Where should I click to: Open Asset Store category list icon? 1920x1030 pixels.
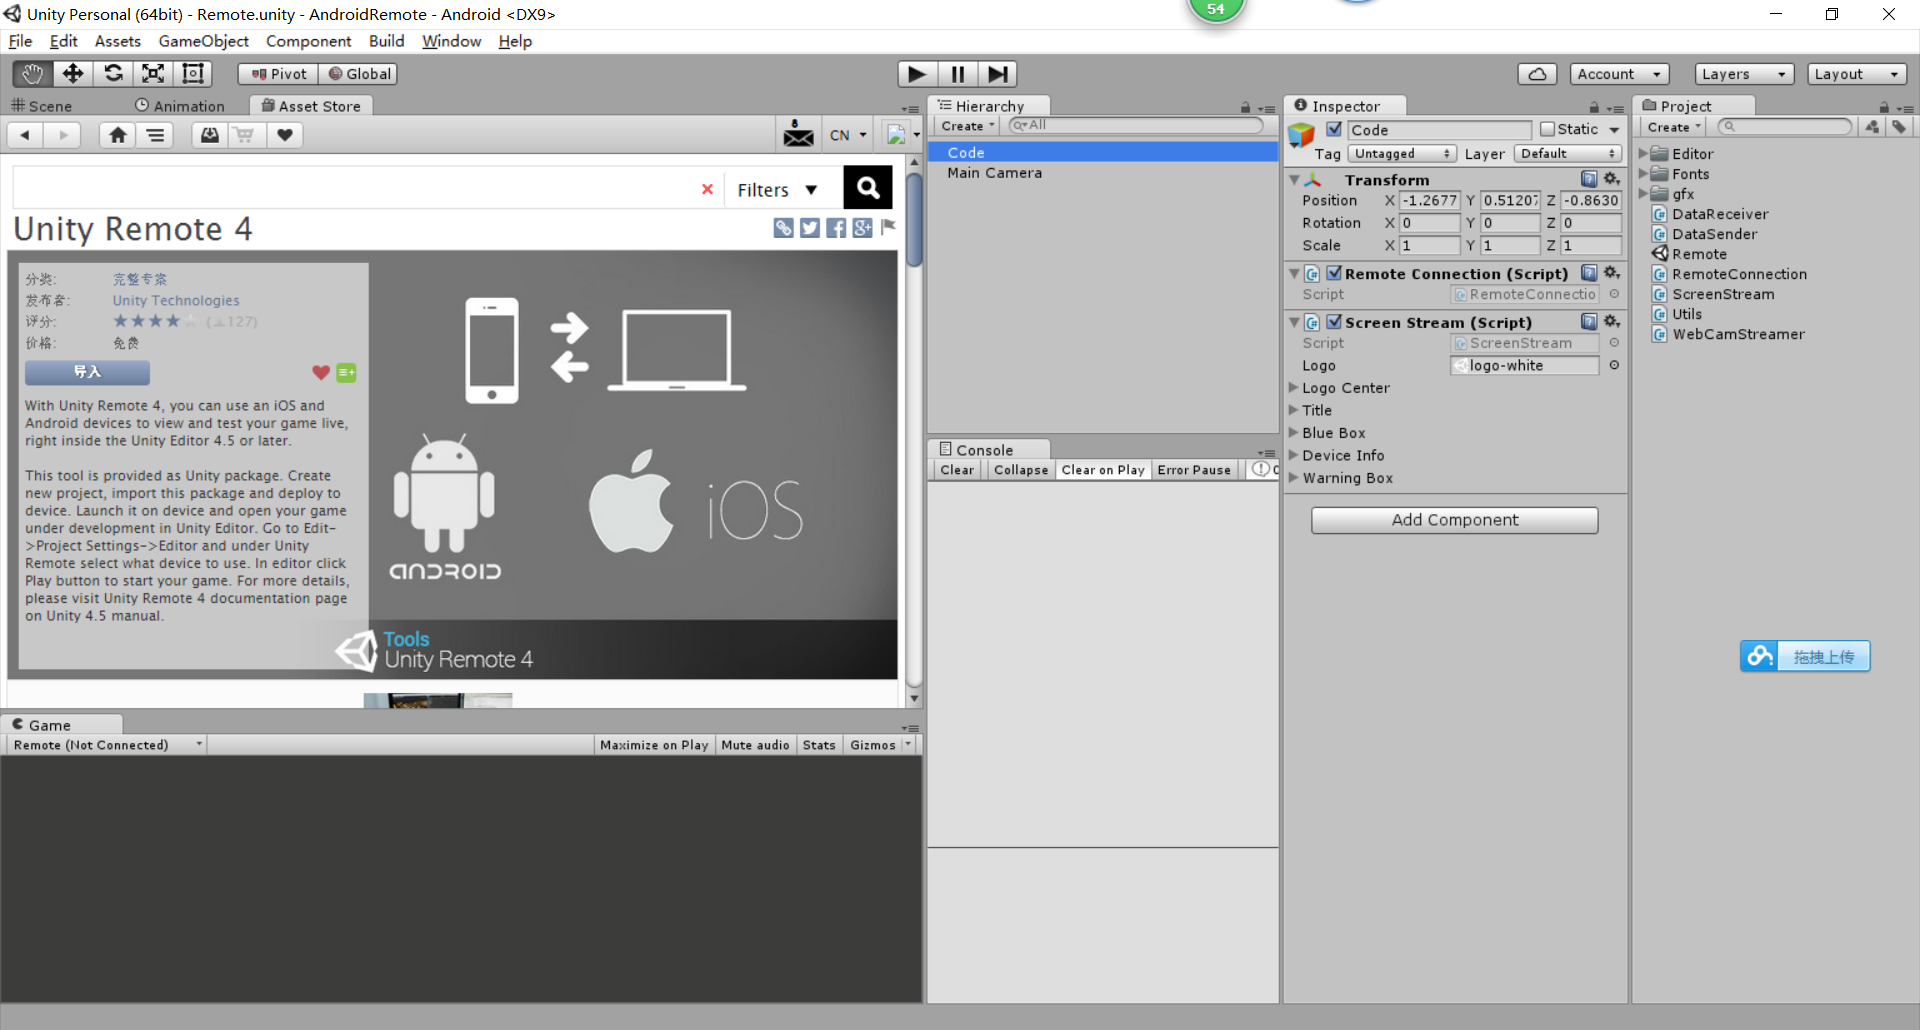point(156,135)
